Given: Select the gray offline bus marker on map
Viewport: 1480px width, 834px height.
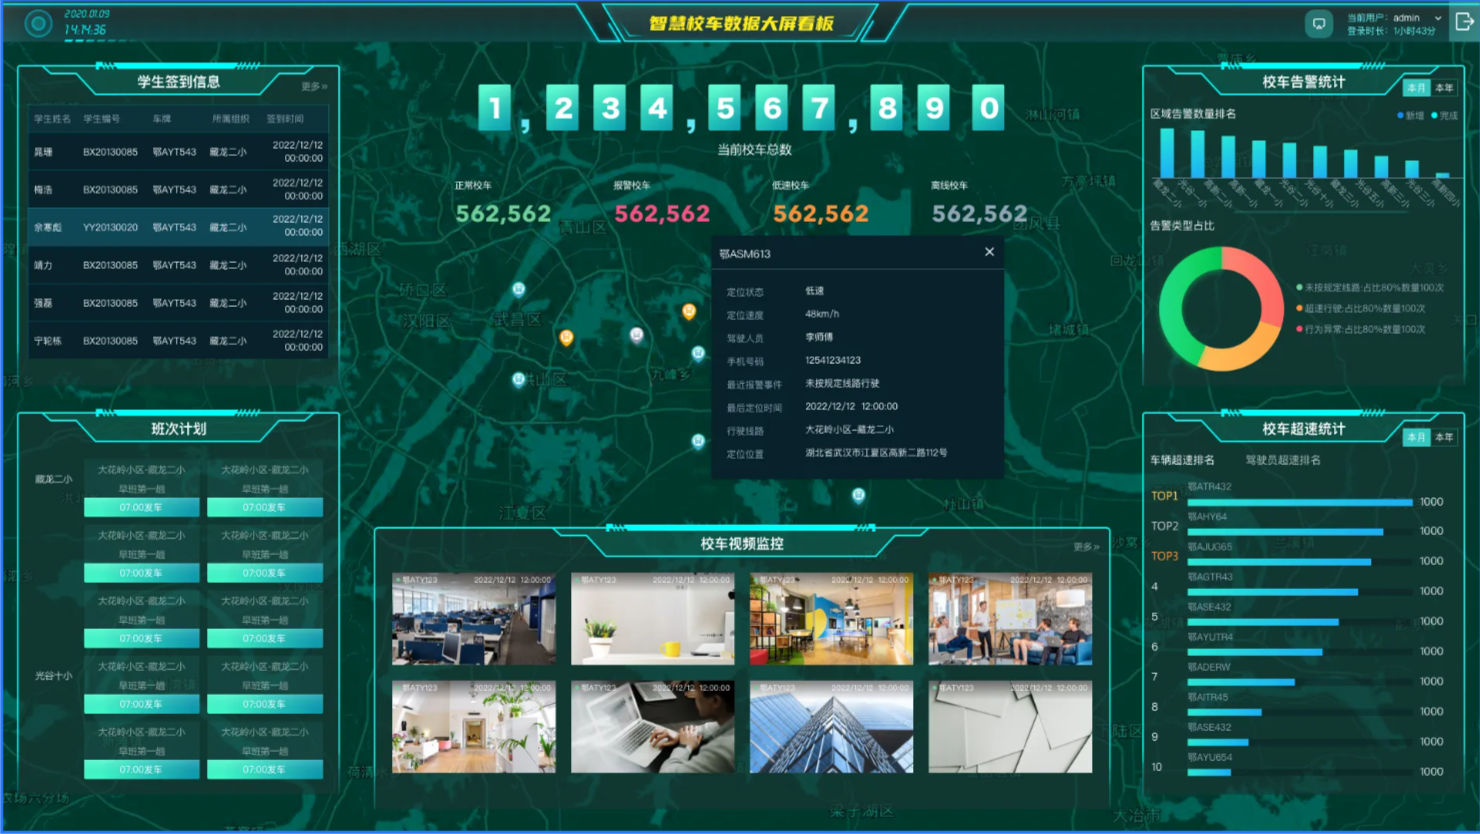Looking at the screenshot, I should tap(636, 335).
